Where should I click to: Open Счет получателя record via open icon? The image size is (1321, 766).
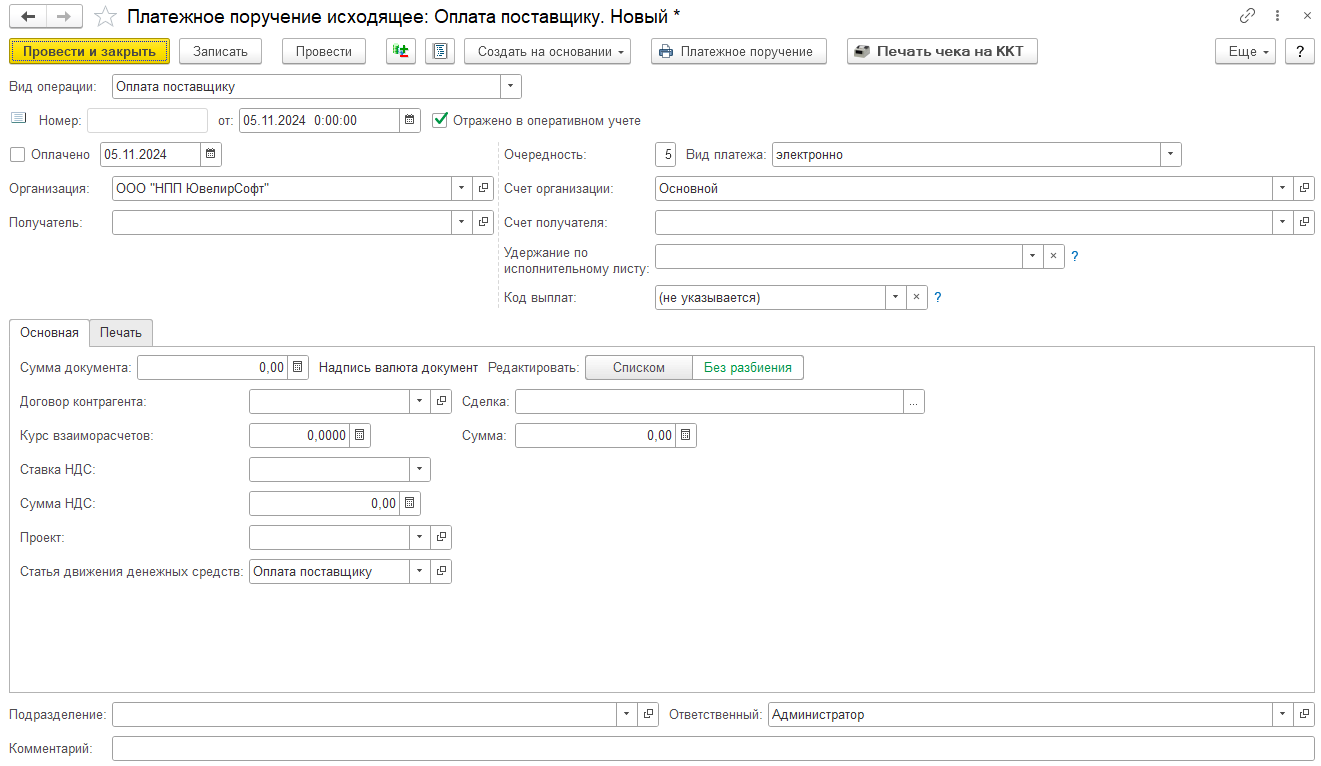tap(1304, 222)
